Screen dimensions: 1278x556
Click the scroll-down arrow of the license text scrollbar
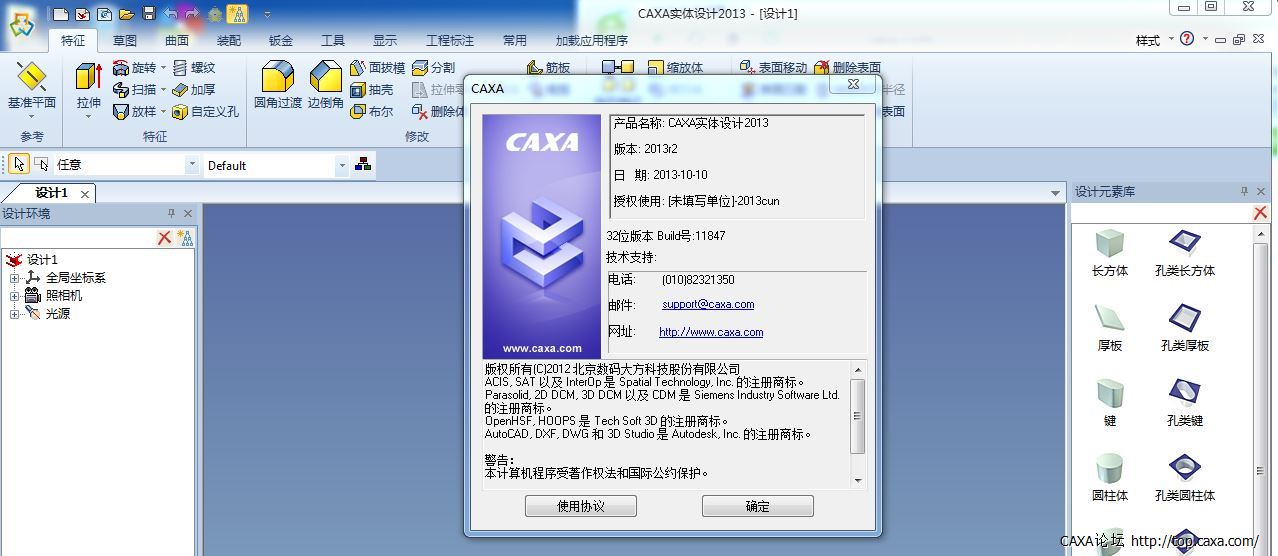point(858,481)
